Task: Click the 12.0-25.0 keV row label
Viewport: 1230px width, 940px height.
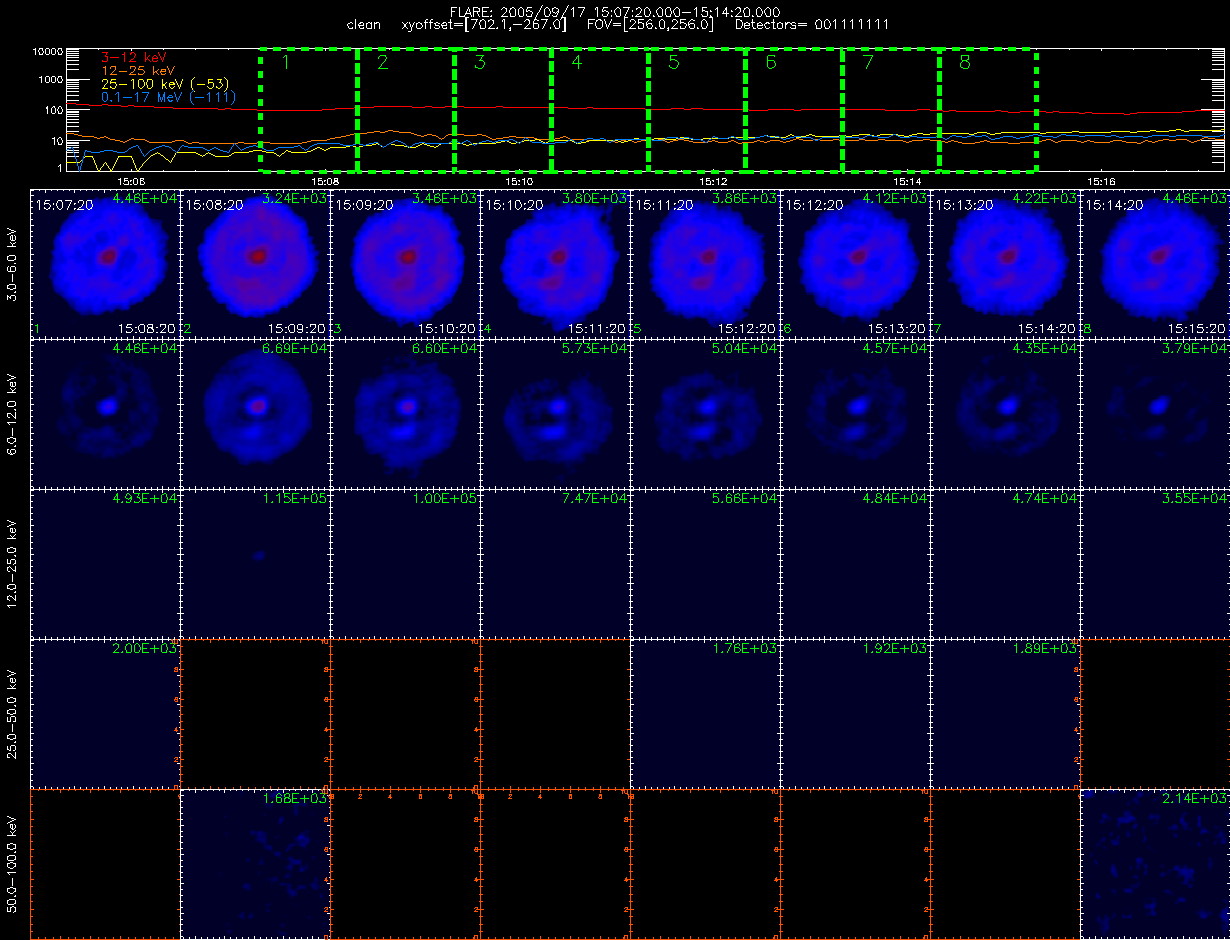Action: point(12,563)
